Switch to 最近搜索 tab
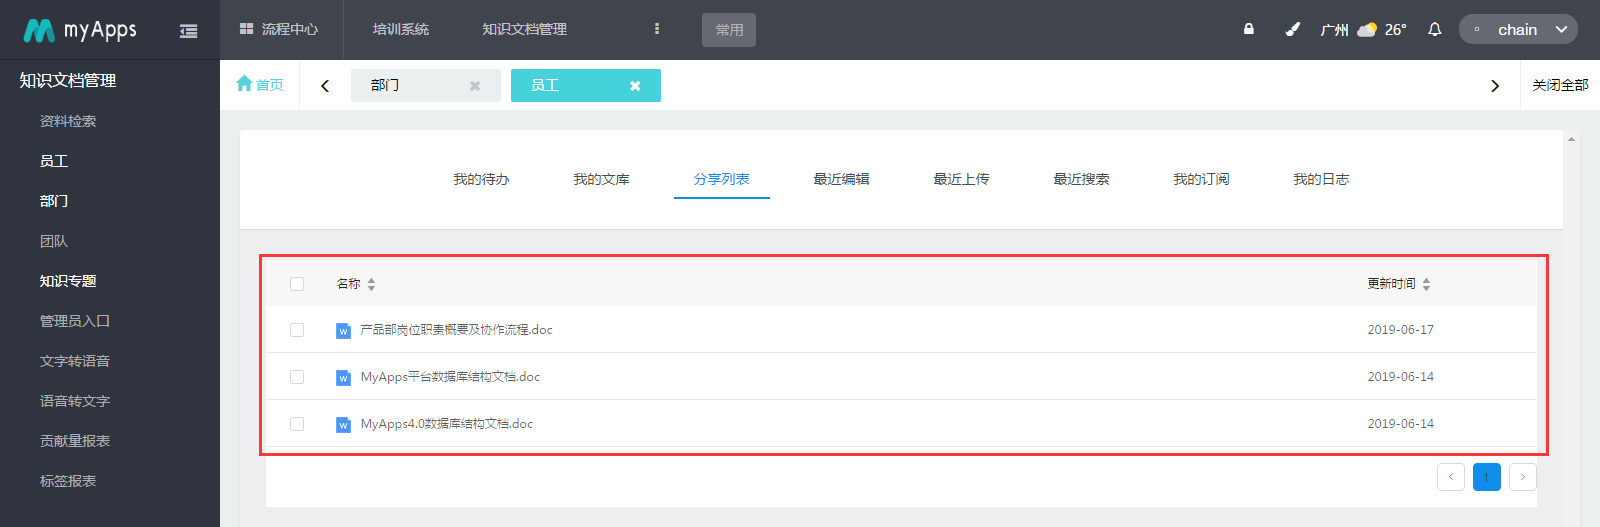Image resolution: width=1600 pixels, height=527 pixels. (x=1081, y=179)
